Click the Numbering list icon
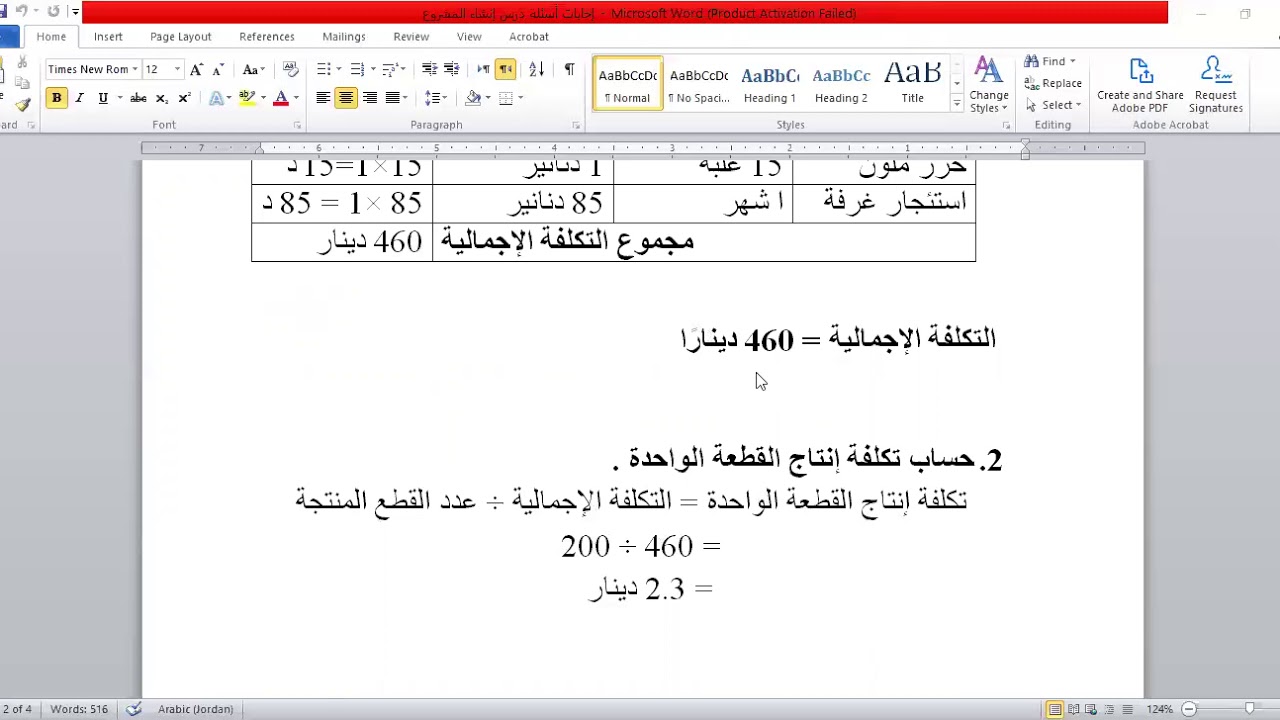The image size is (1280, 720). coord(357,69)
